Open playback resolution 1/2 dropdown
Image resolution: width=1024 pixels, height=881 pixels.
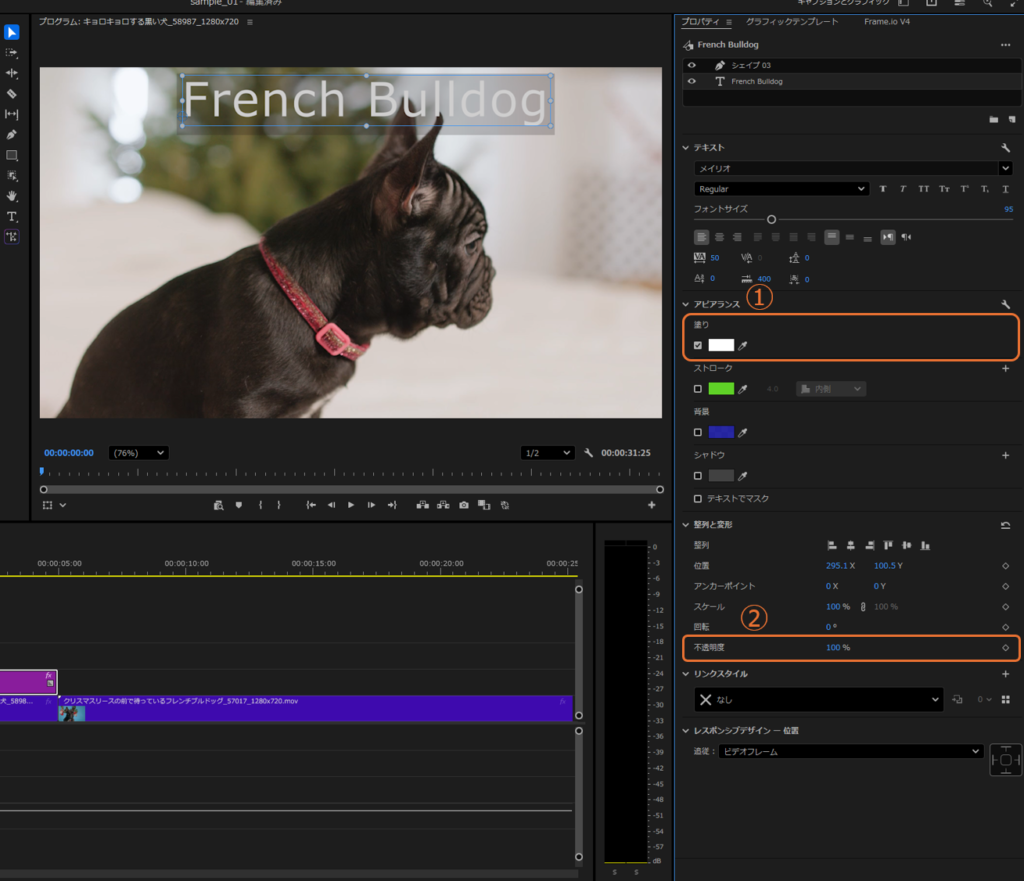(x=547, y=453)
